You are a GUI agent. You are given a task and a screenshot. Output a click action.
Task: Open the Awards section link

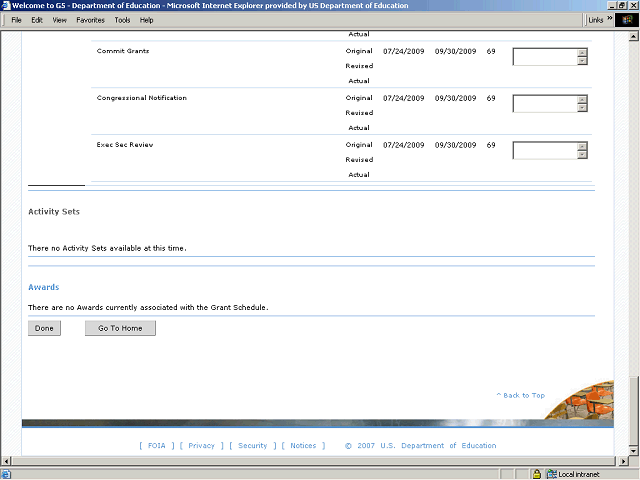tap(44, 287)
